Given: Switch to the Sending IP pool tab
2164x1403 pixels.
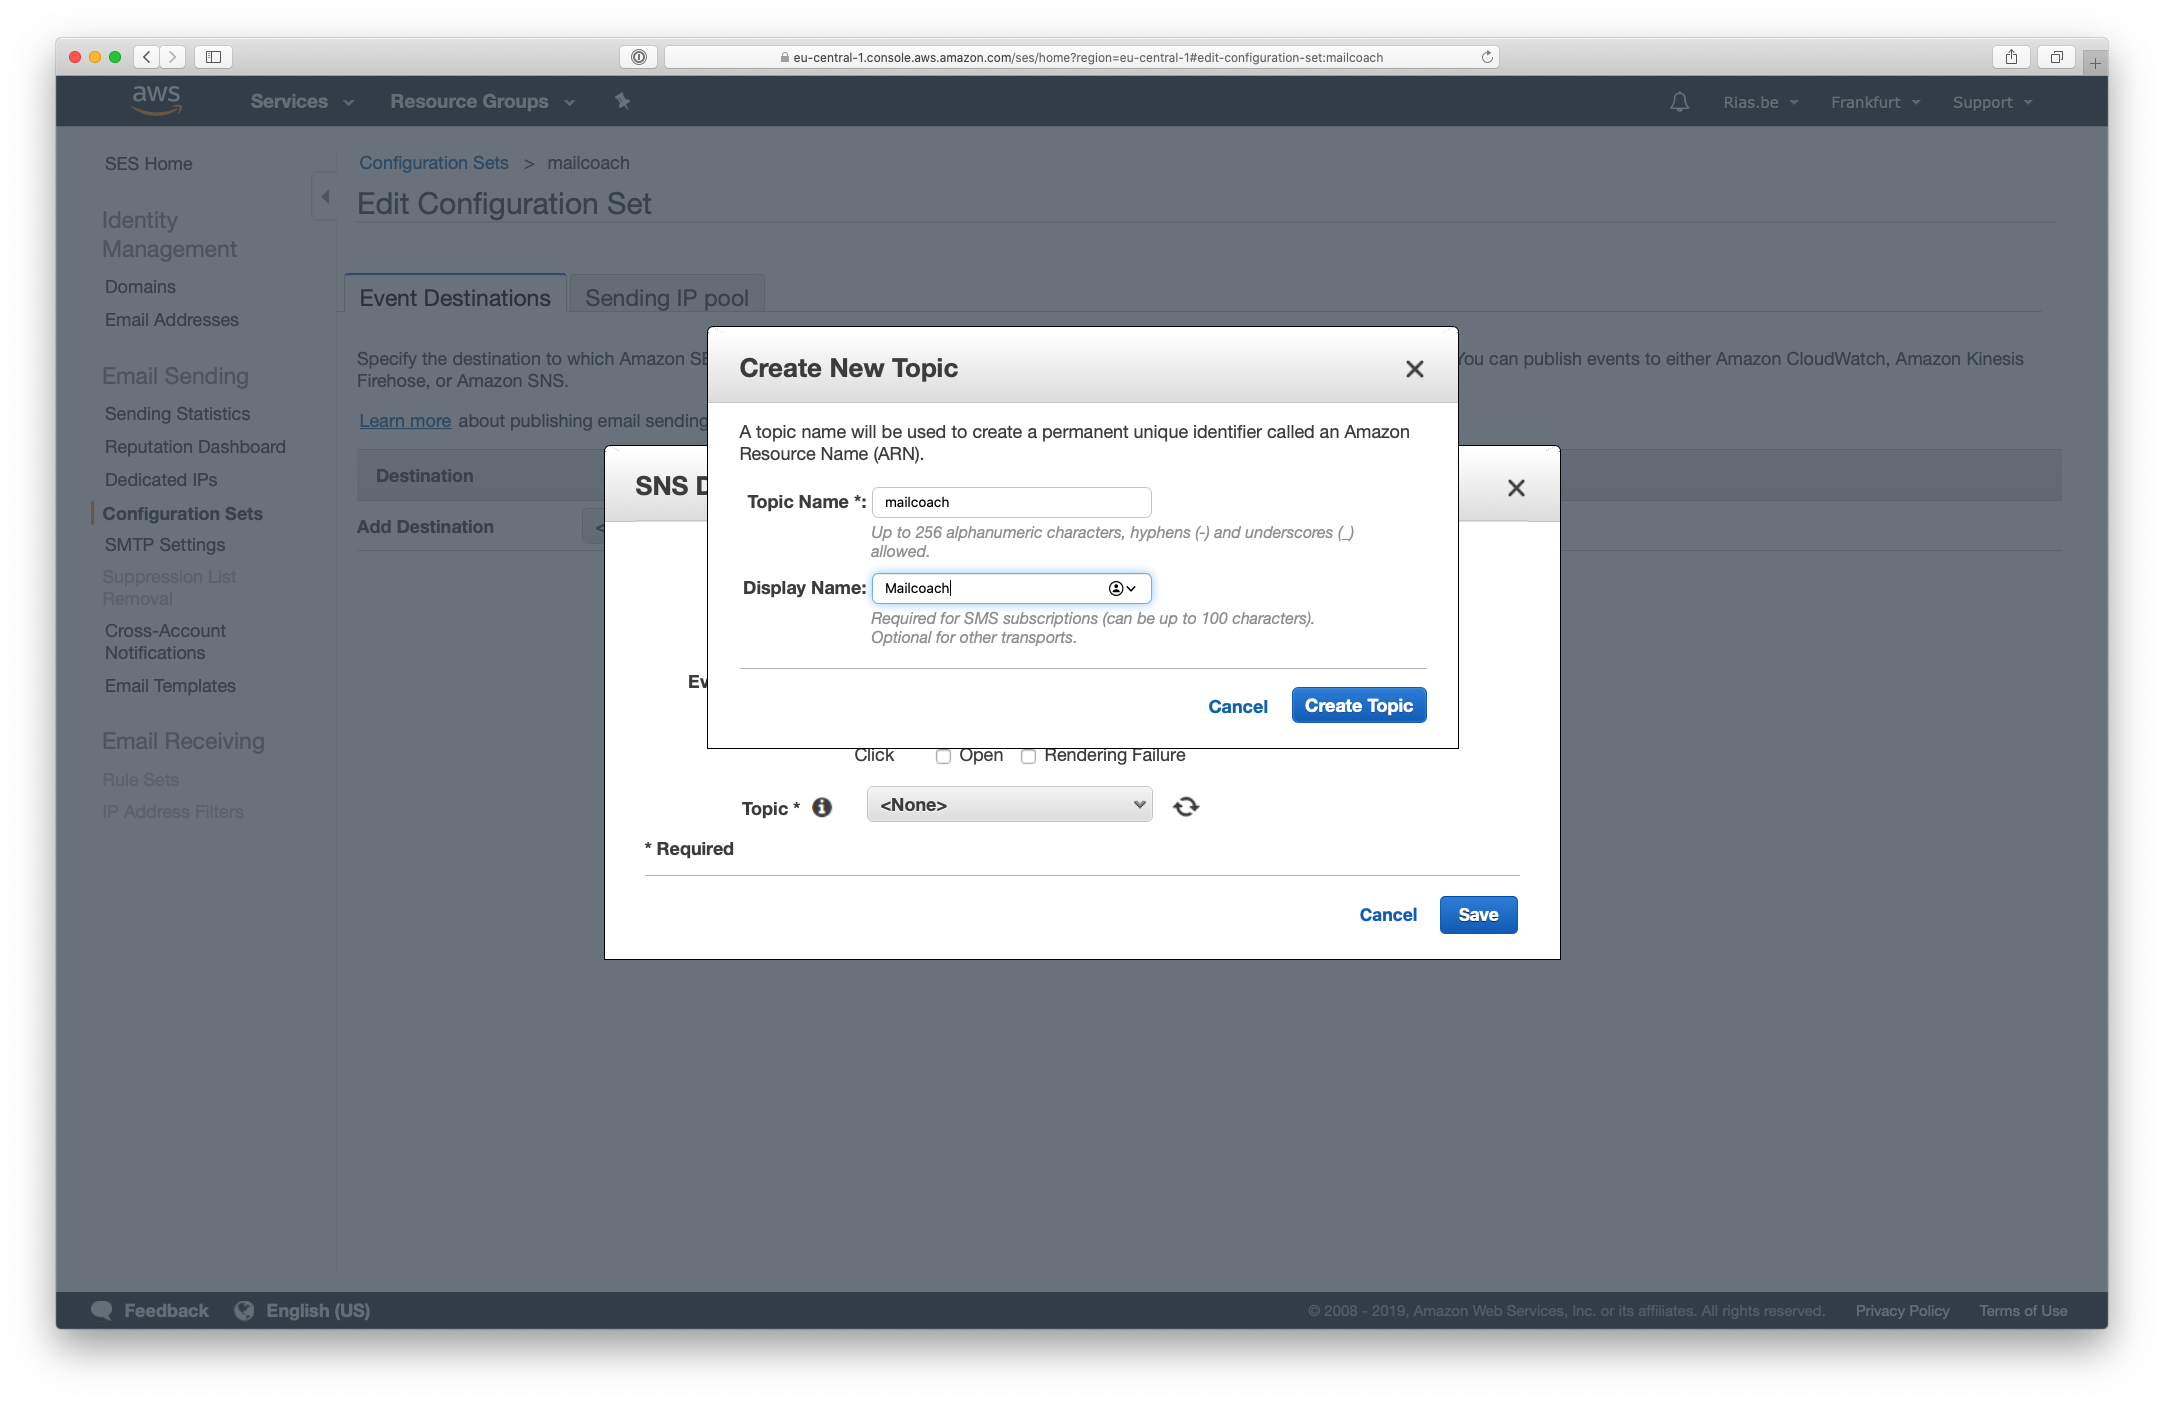Looking at the screenshot, I should click(x=666, y=296).
